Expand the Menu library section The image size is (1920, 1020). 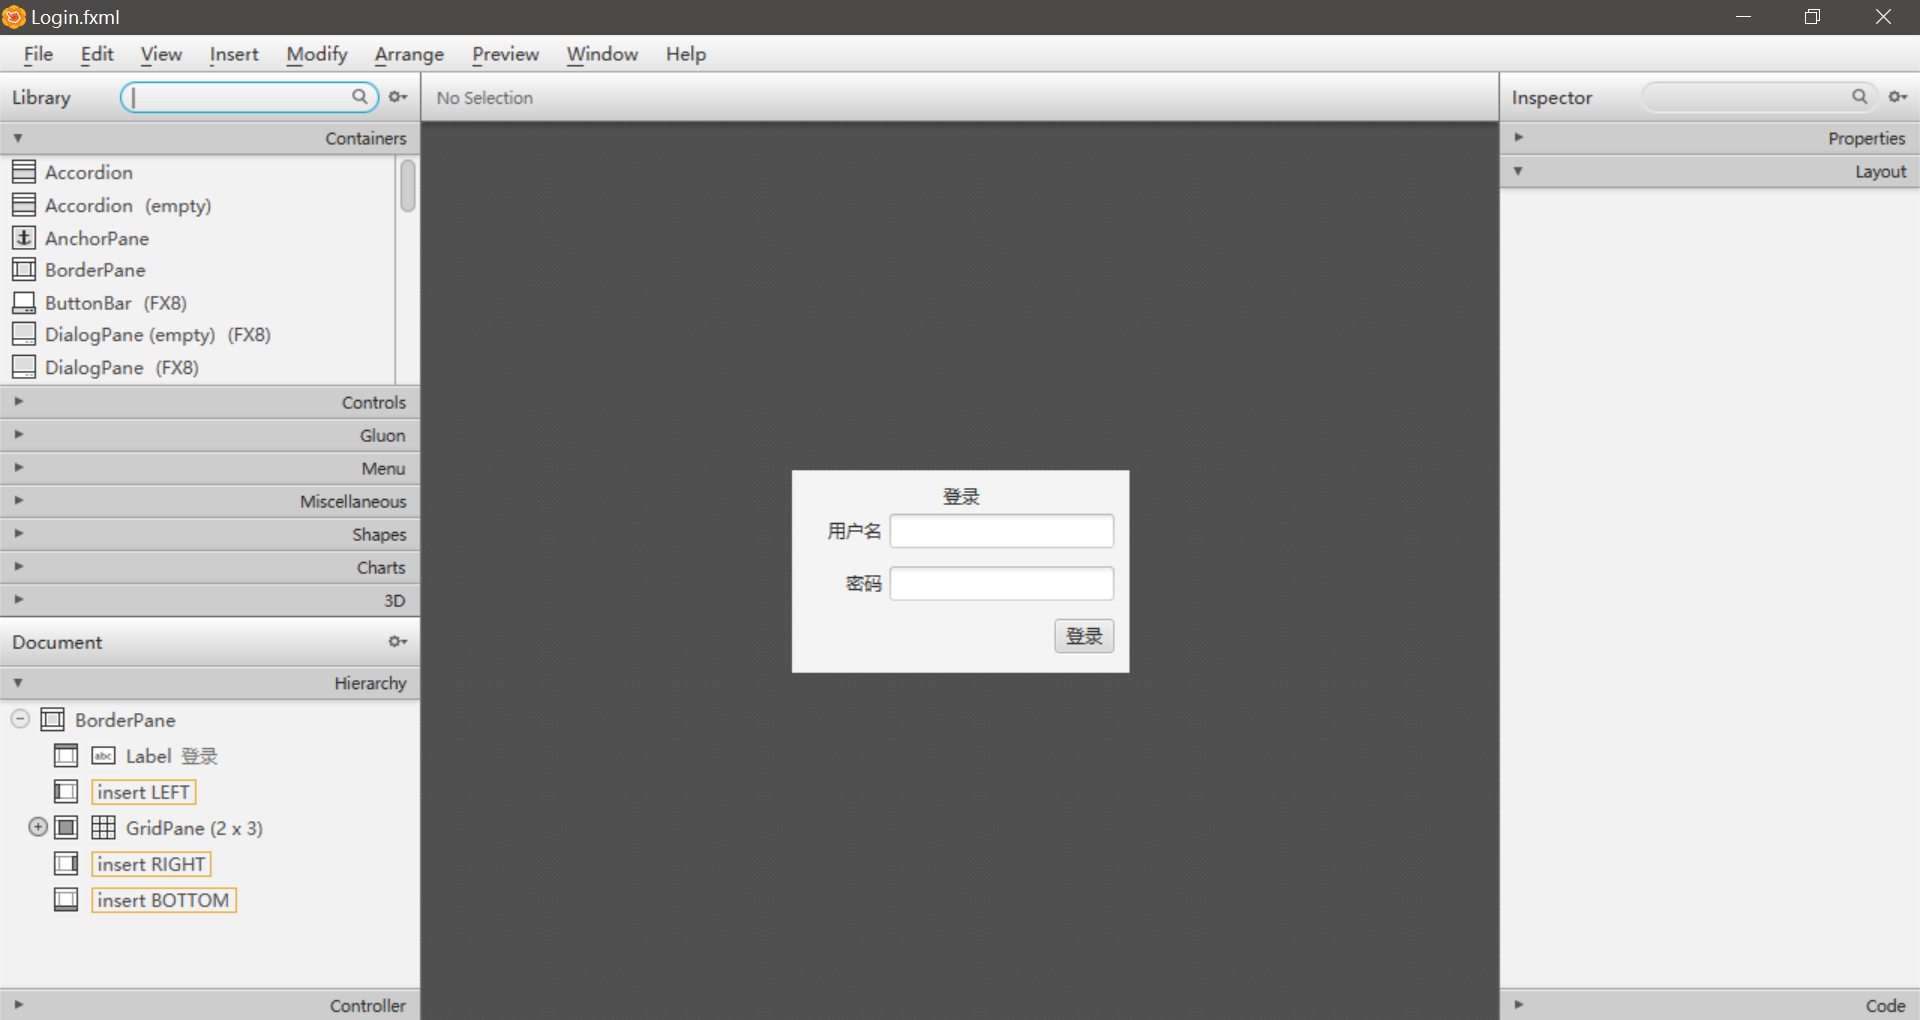pos(18,467)
